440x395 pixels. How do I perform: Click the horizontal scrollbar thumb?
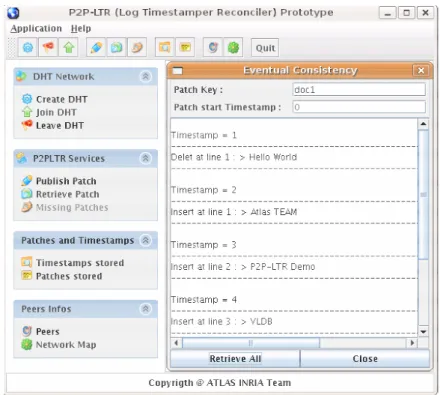(x=251, y=343)
